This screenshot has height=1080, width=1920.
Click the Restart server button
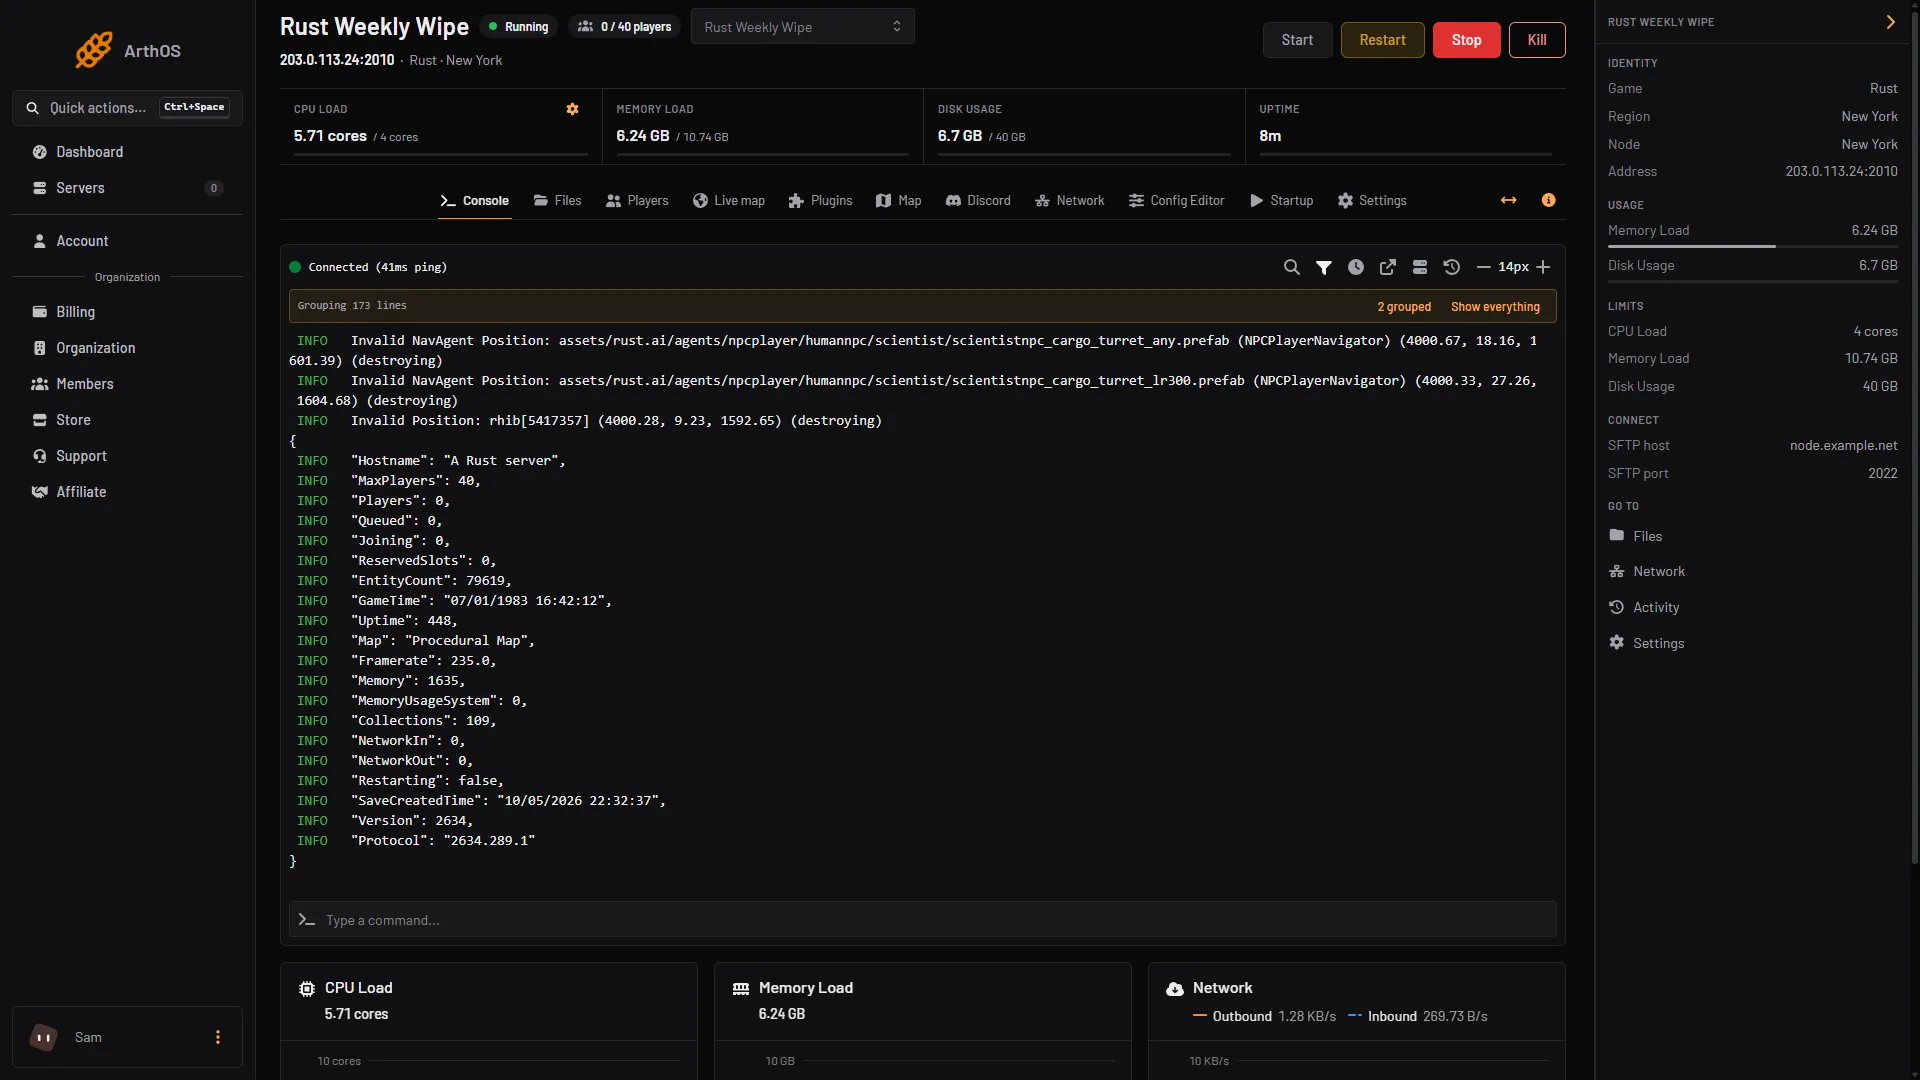pos(1382,40)
